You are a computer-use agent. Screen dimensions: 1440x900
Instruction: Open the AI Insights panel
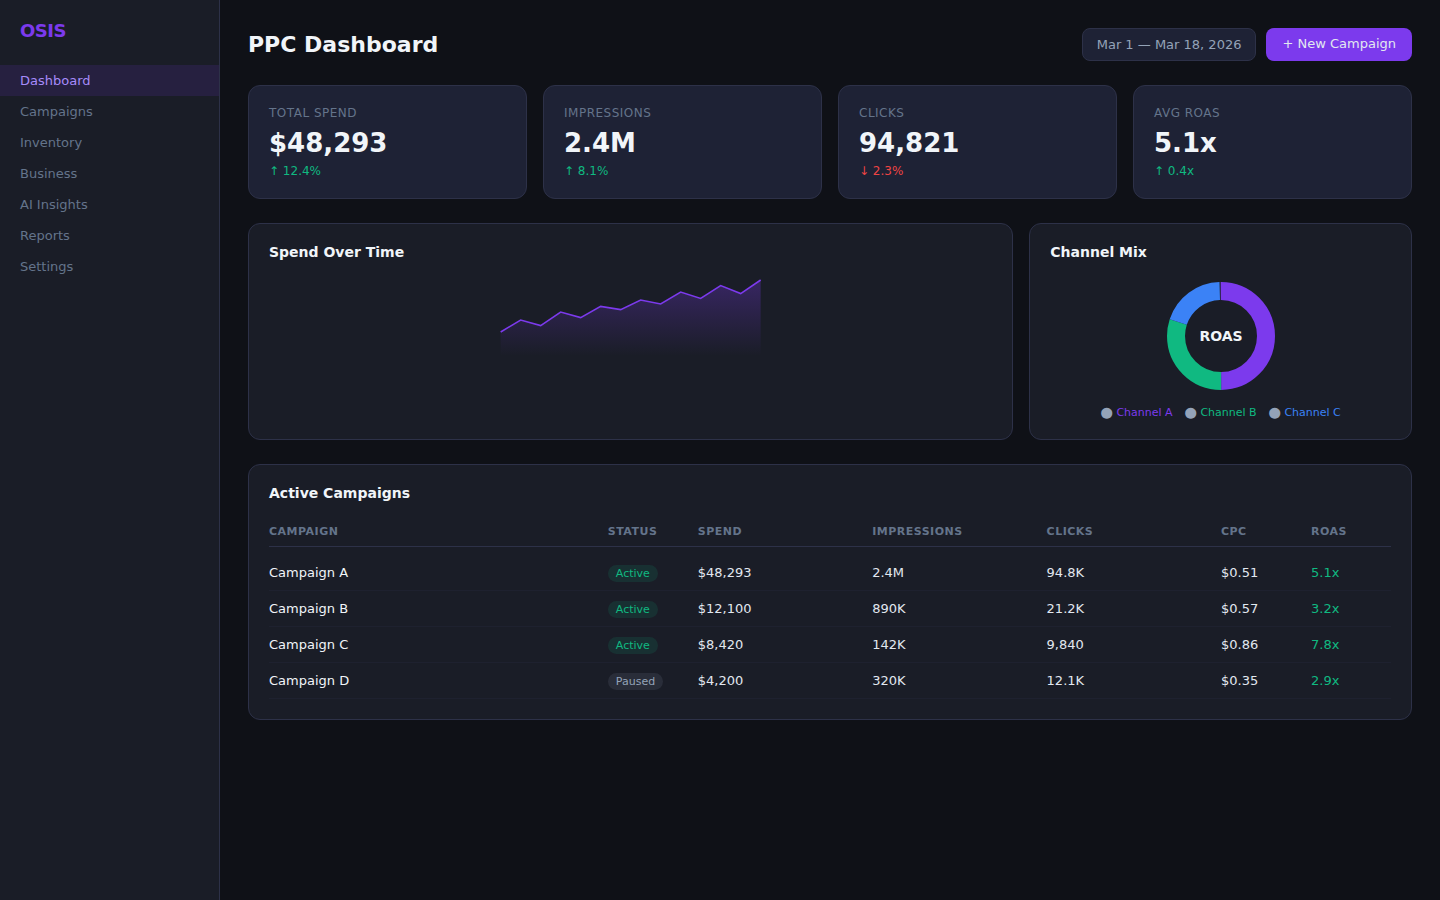click(x=53, y=204)
